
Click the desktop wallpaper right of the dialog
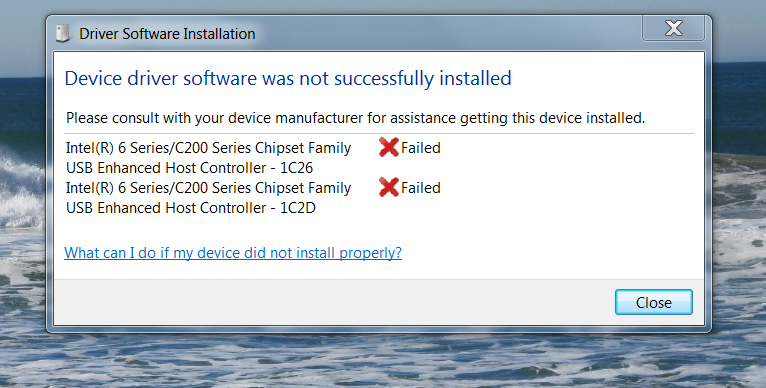740,195
